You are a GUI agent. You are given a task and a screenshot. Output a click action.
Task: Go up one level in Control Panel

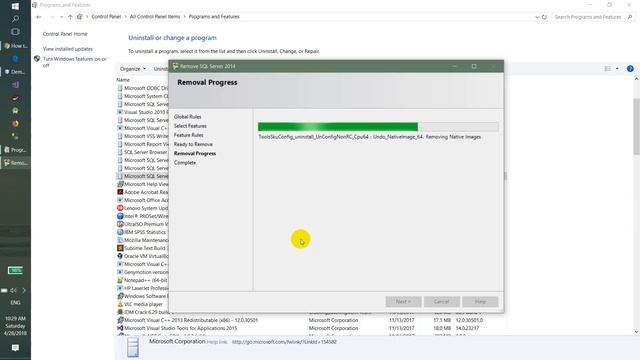pos(70,17)
